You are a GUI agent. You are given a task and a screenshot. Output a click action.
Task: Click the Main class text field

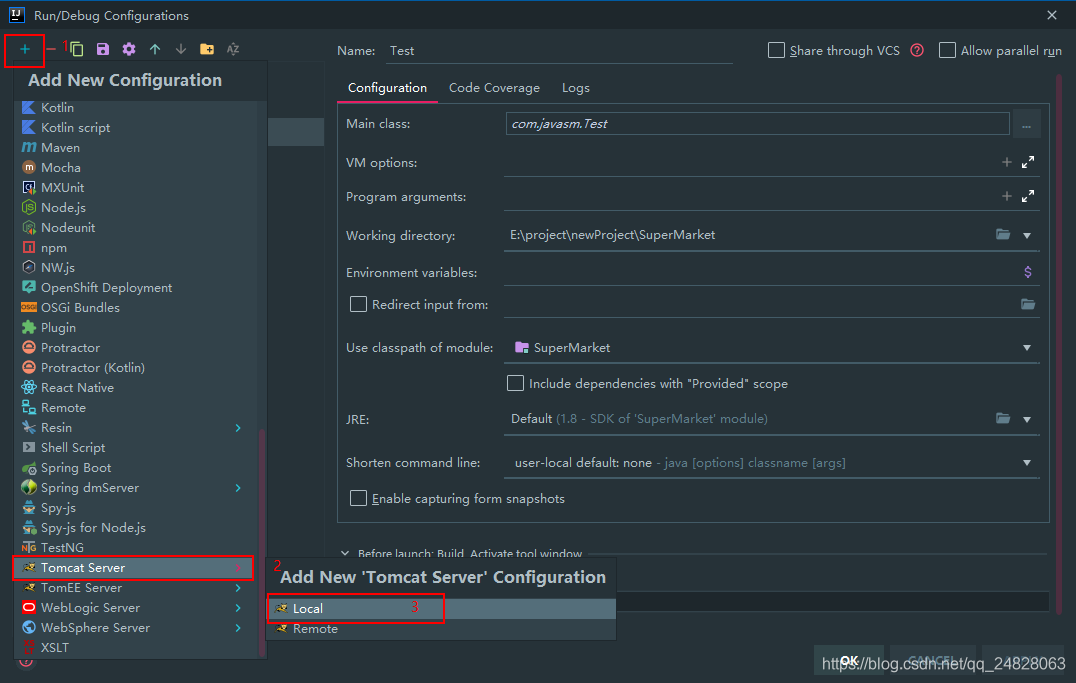point(758,124)
